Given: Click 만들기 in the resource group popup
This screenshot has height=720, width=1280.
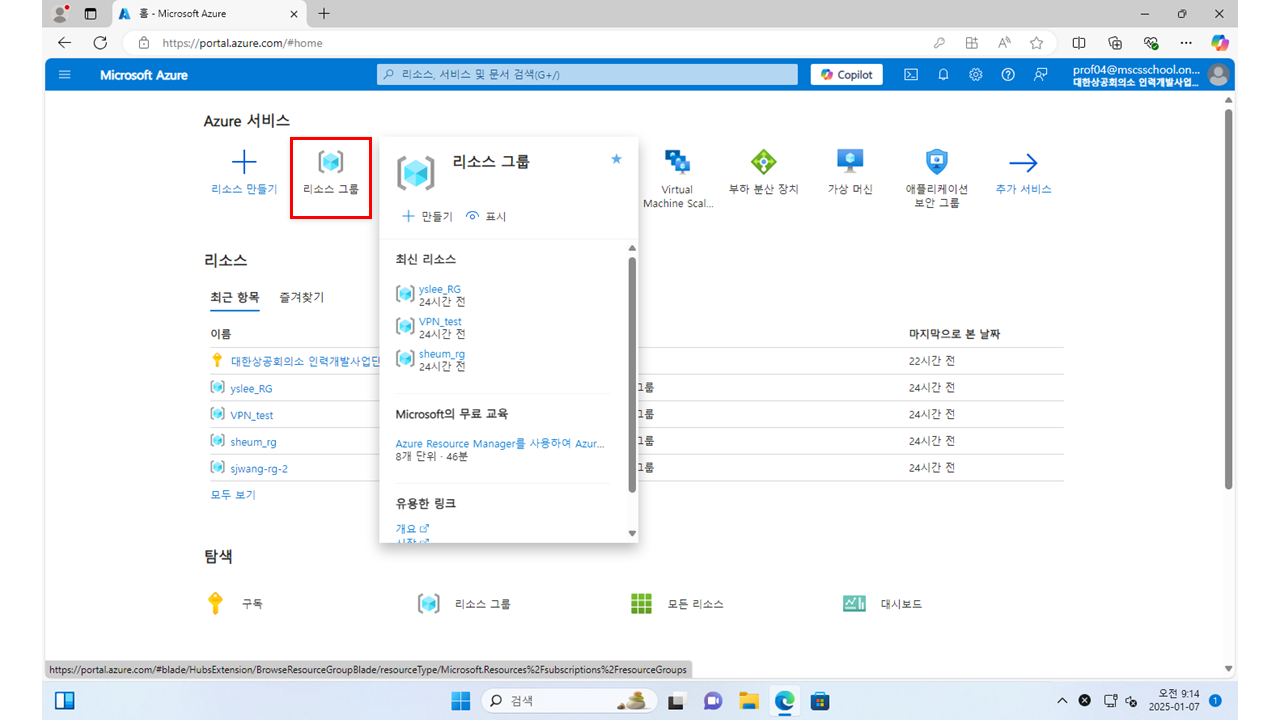Looking at the screenshot, I should point(427,216).
